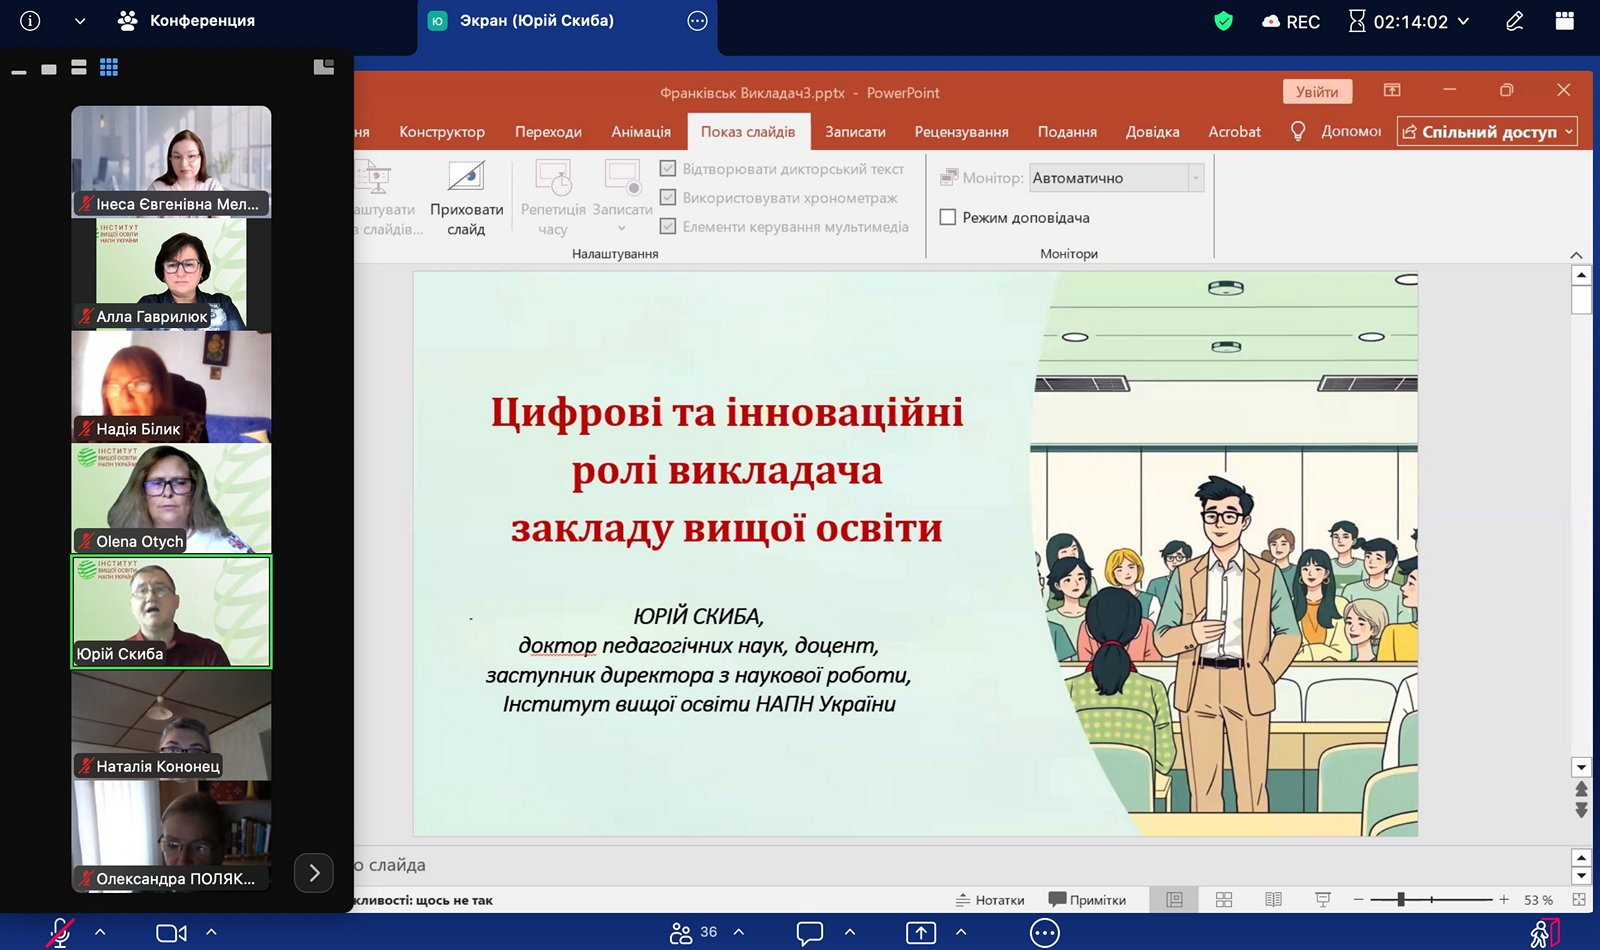Image resolution: width=1600 pixels, height=950 pixels.
Task: Toggle the camera video icon
Action: 171,932
